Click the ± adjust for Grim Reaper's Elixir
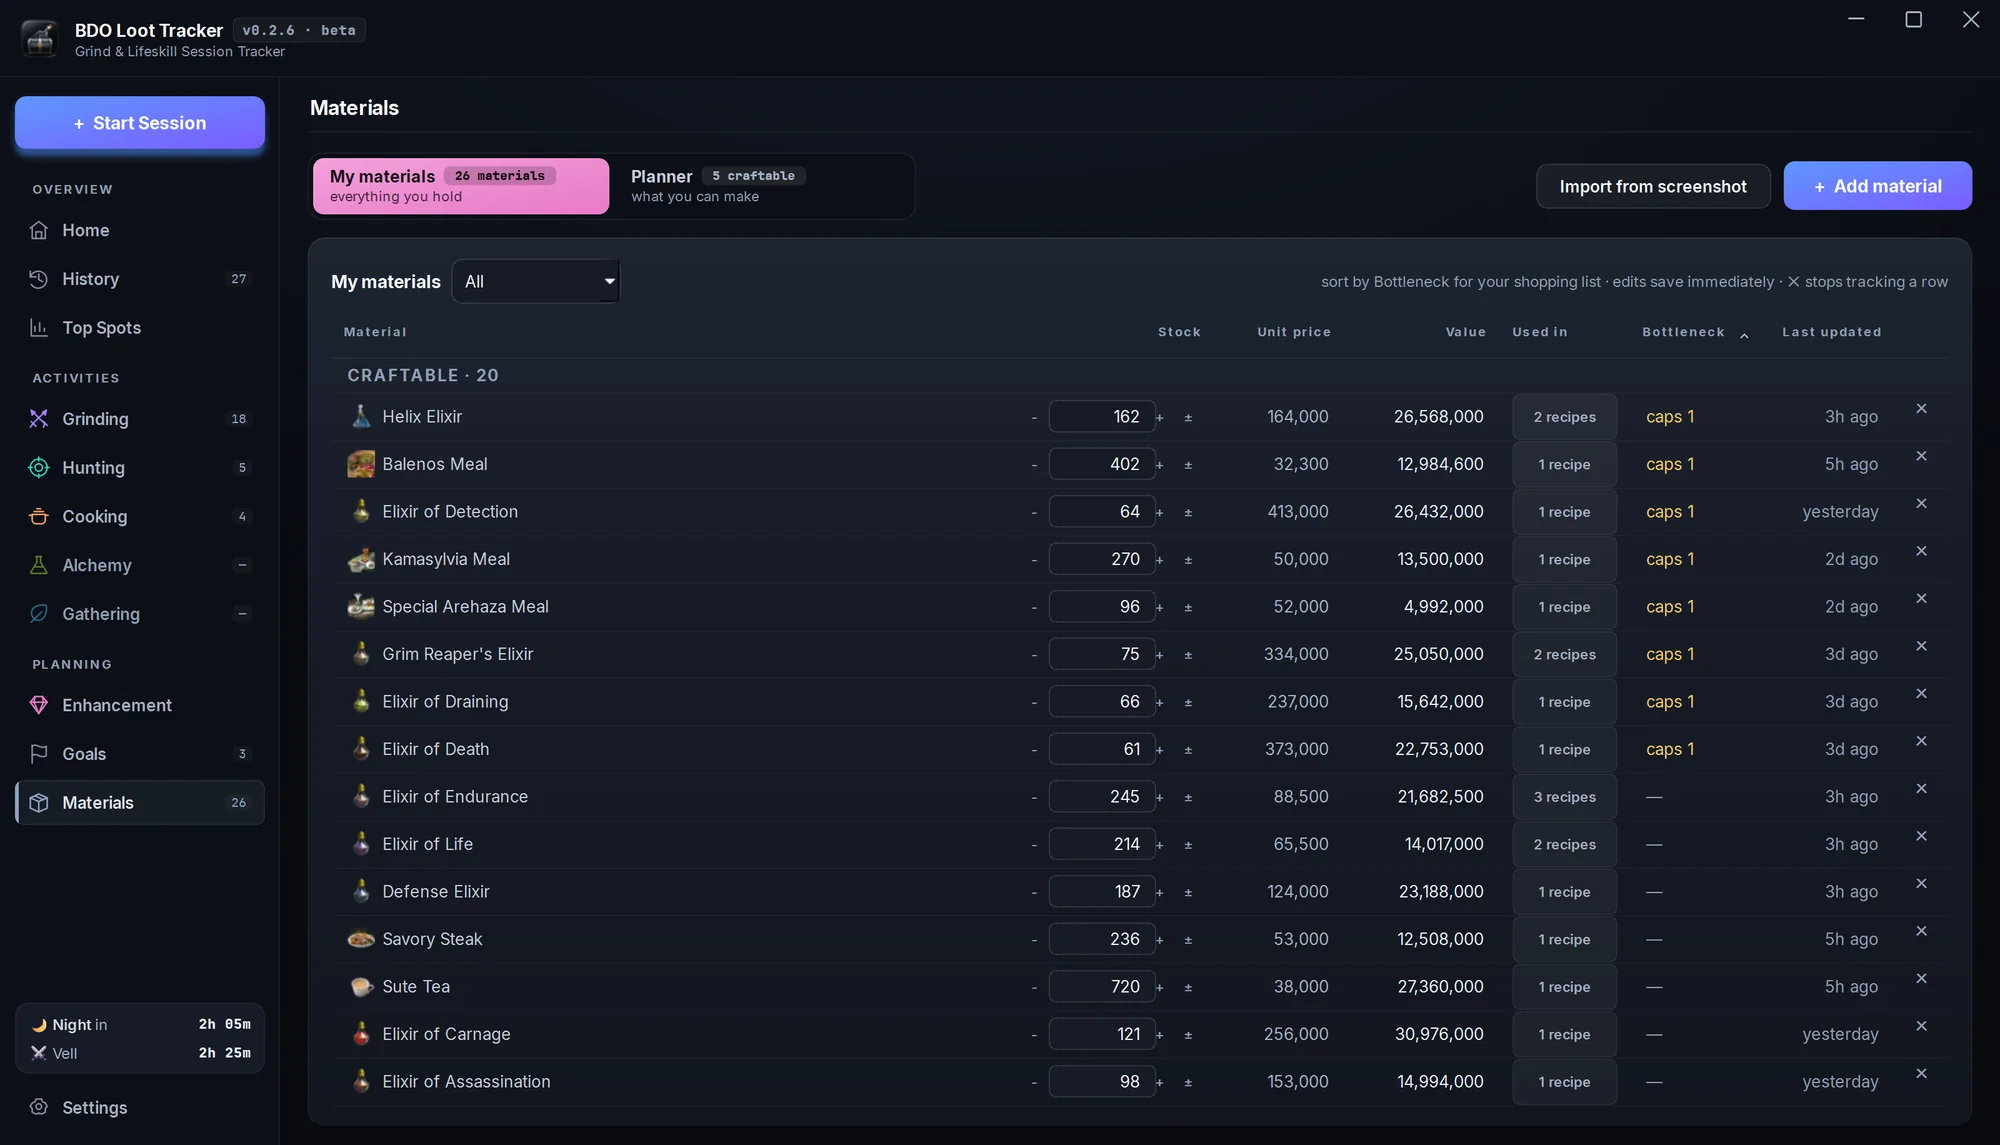Screen dimensions: 2000x1145 click(1188, 655)
